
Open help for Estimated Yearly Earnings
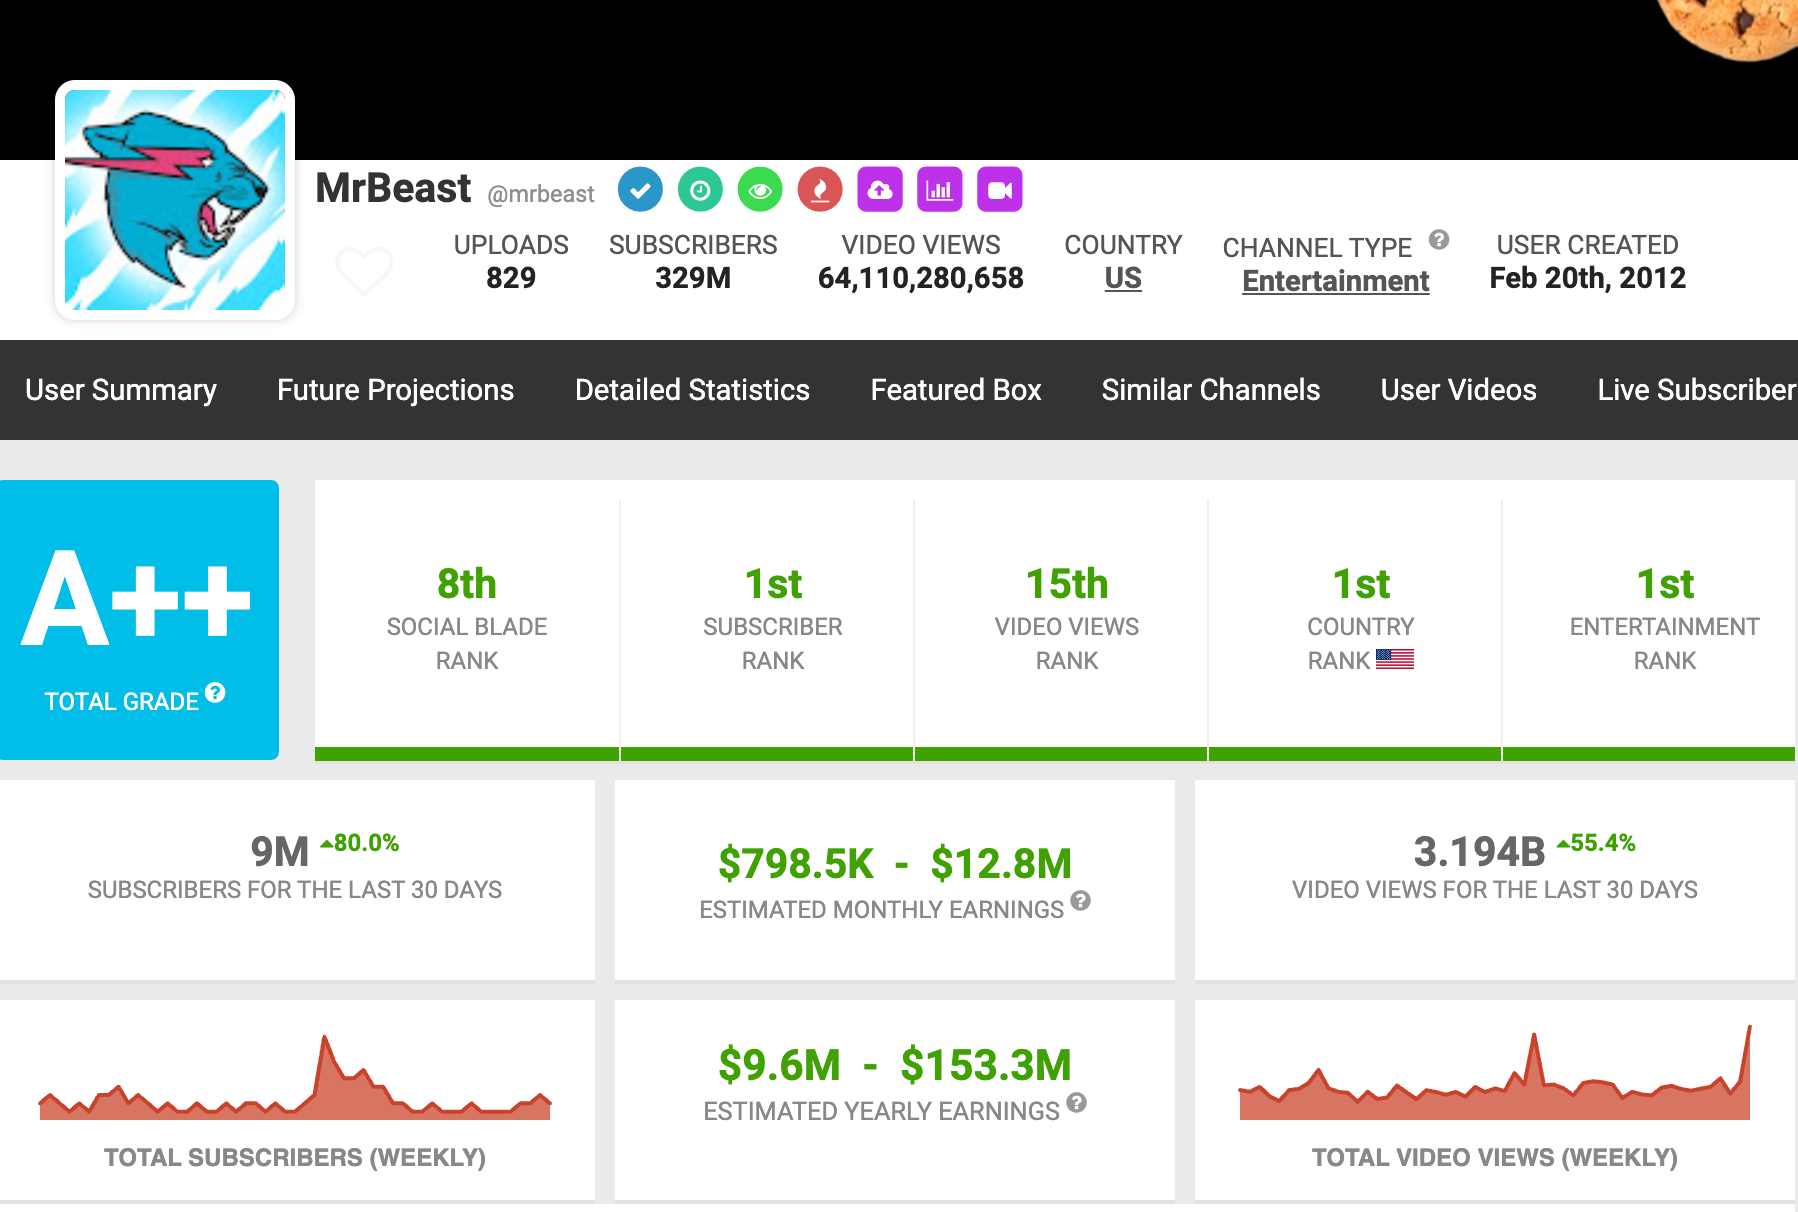1076,1102
